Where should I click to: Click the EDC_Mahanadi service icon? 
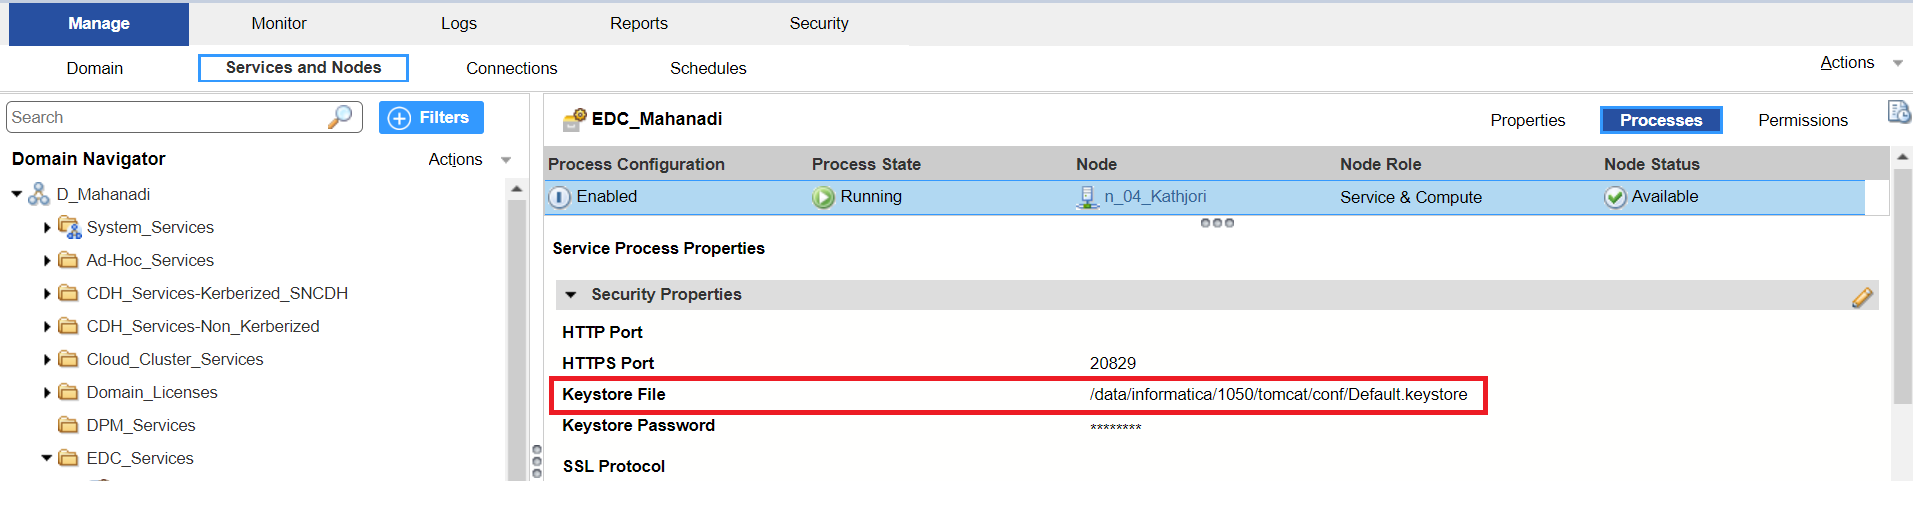tap(575, 120)
